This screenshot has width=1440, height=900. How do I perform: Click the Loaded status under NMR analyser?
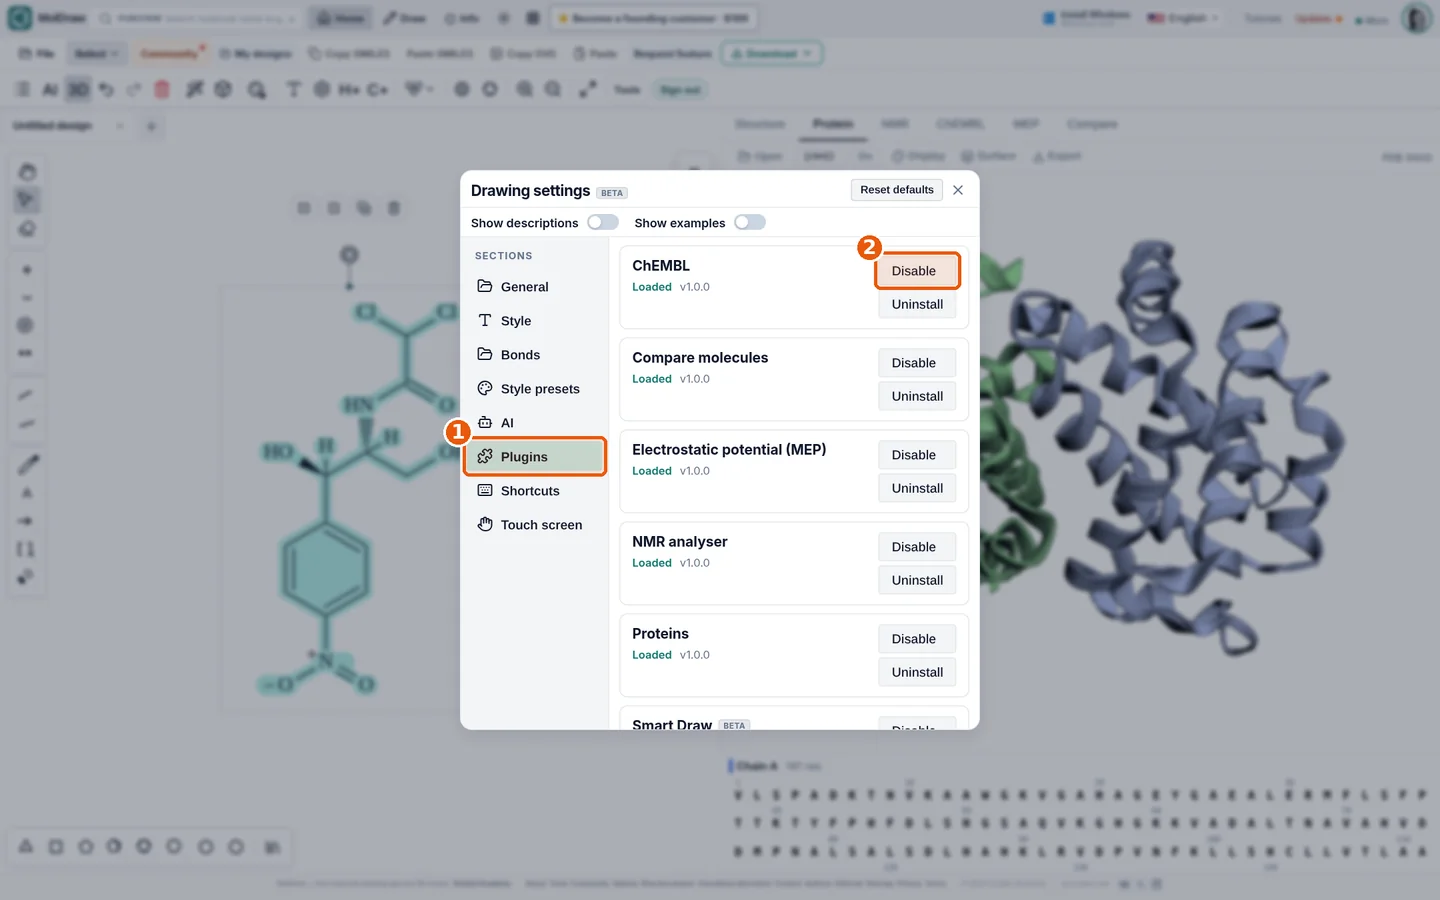652,563
